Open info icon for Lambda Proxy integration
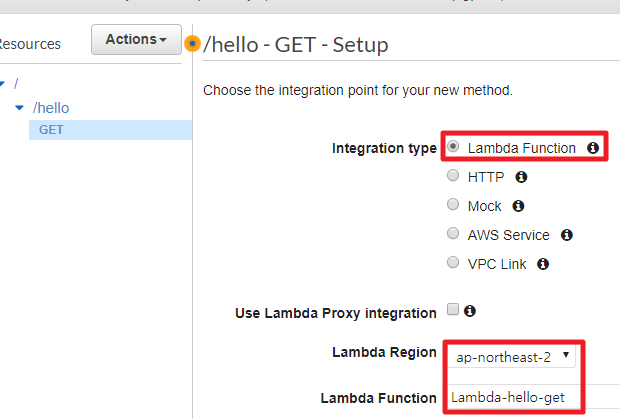Viewport: 620px width, 419px height. pos(470,311)
